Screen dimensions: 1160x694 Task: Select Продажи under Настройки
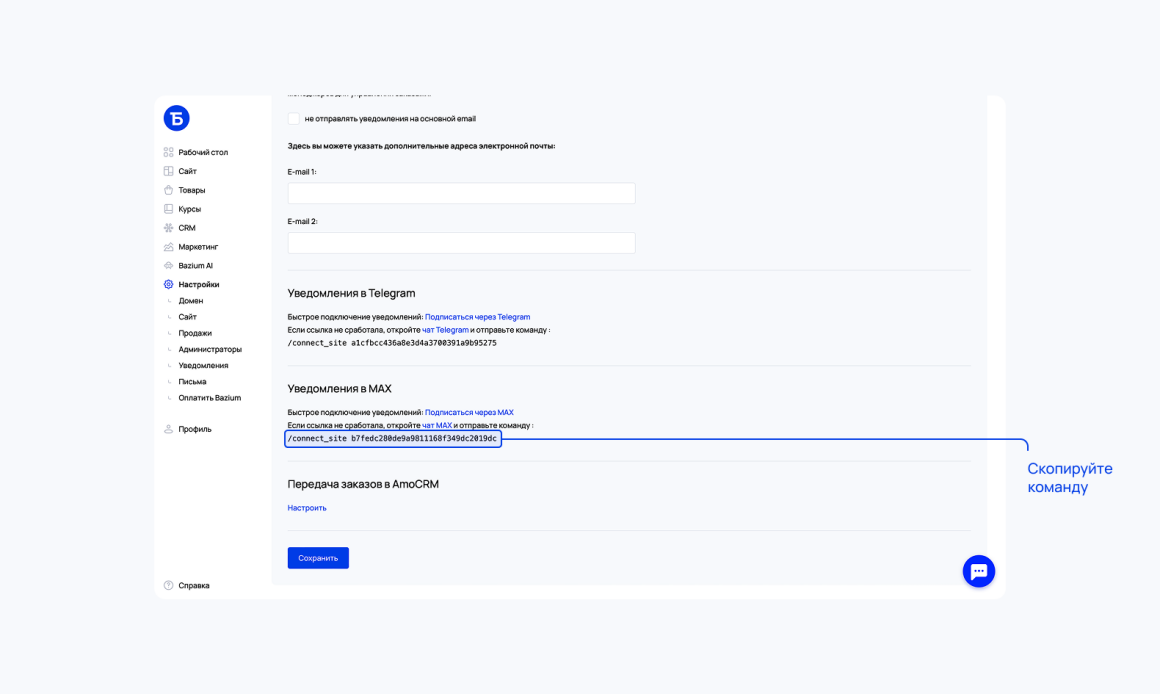click(195, 333)
